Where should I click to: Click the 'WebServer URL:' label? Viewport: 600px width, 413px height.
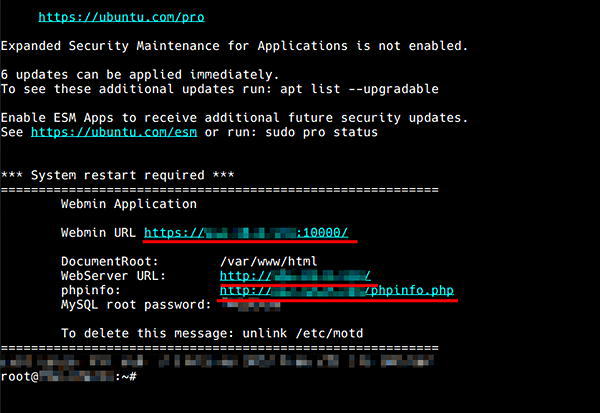pyautogui.click(x=113, y=276)
